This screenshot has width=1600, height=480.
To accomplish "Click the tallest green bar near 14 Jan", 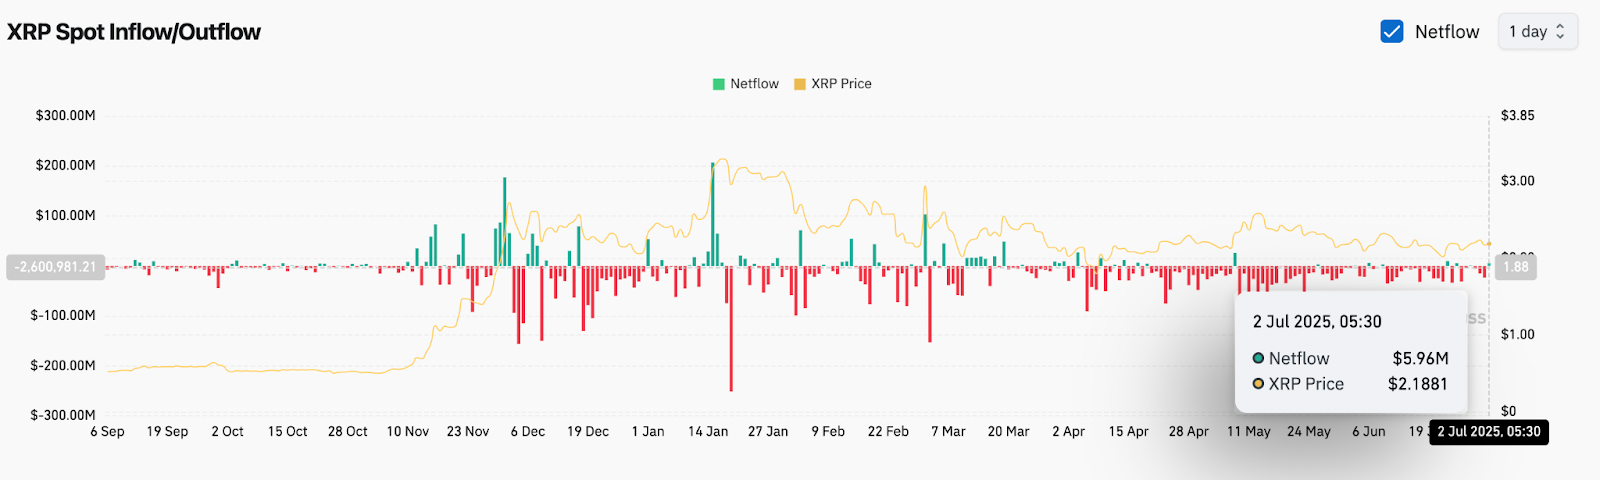I will 713,210.
